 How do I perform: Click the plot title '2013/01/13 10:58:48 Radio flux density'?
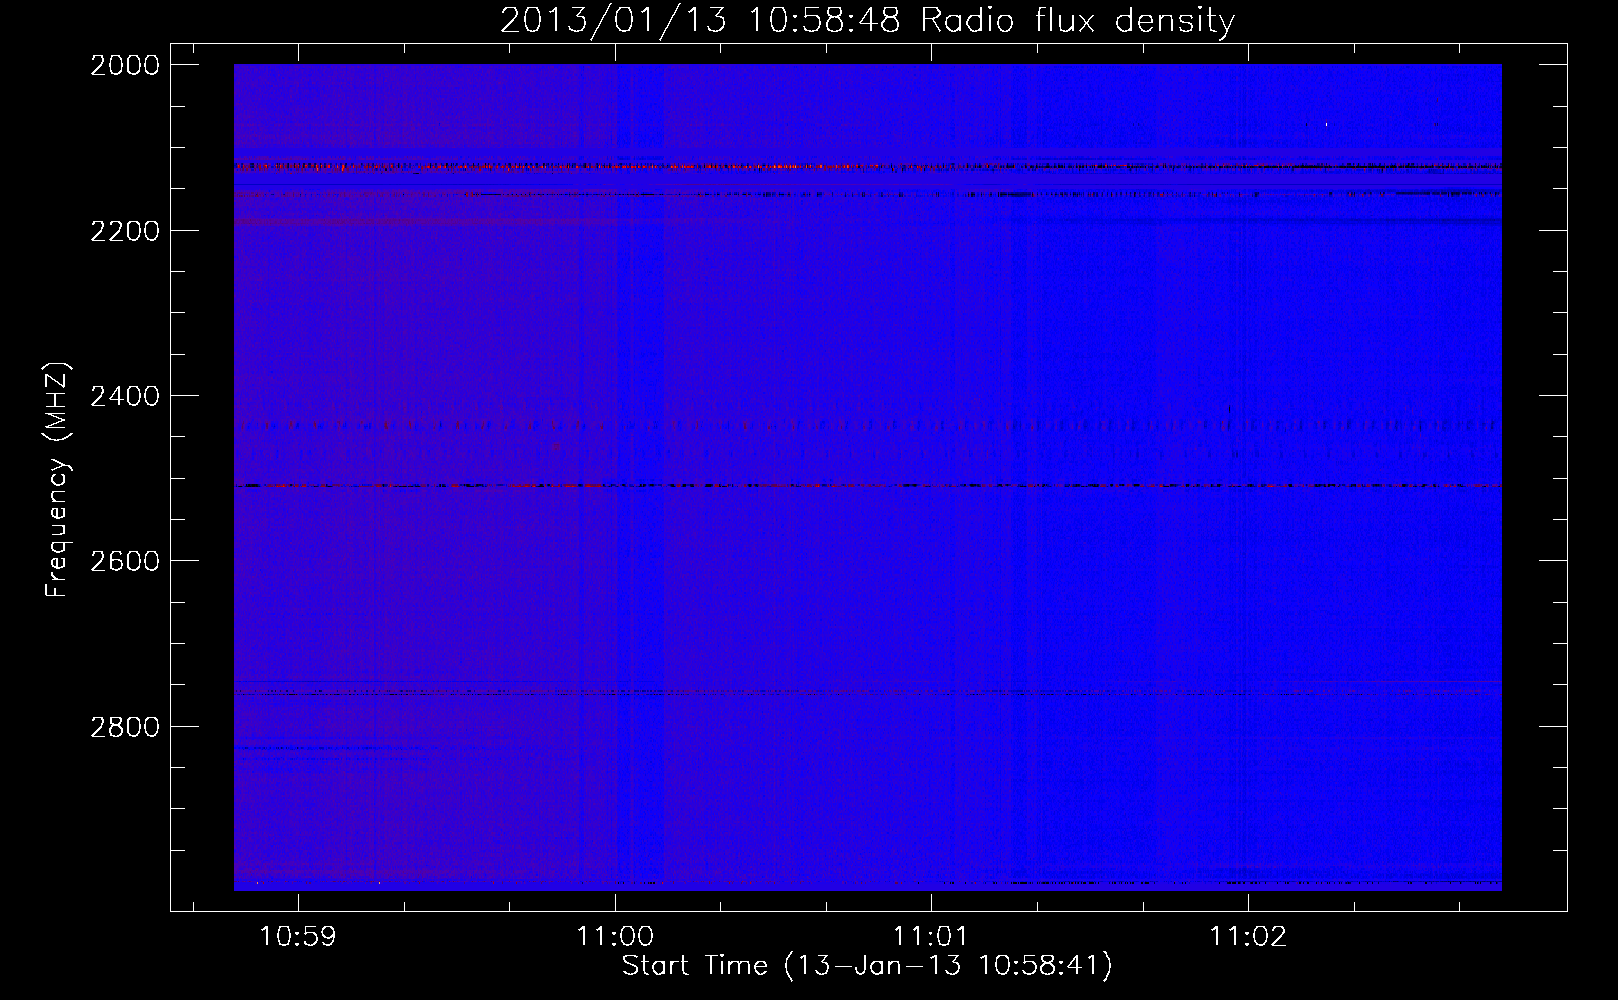pos(867,21)
